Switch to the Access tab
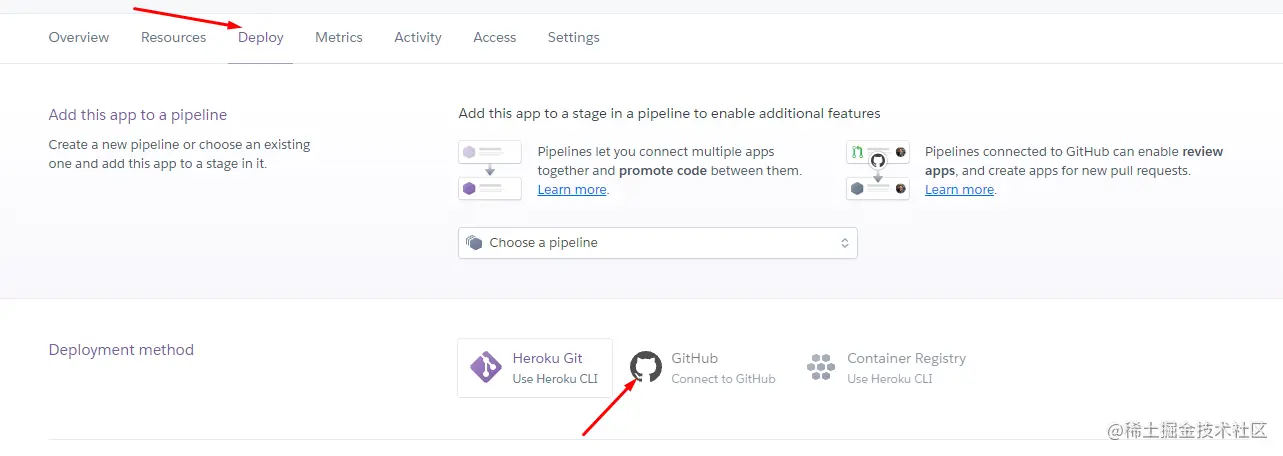Image resolution: width=1283 pixels, height=456 pixels. 495,37
